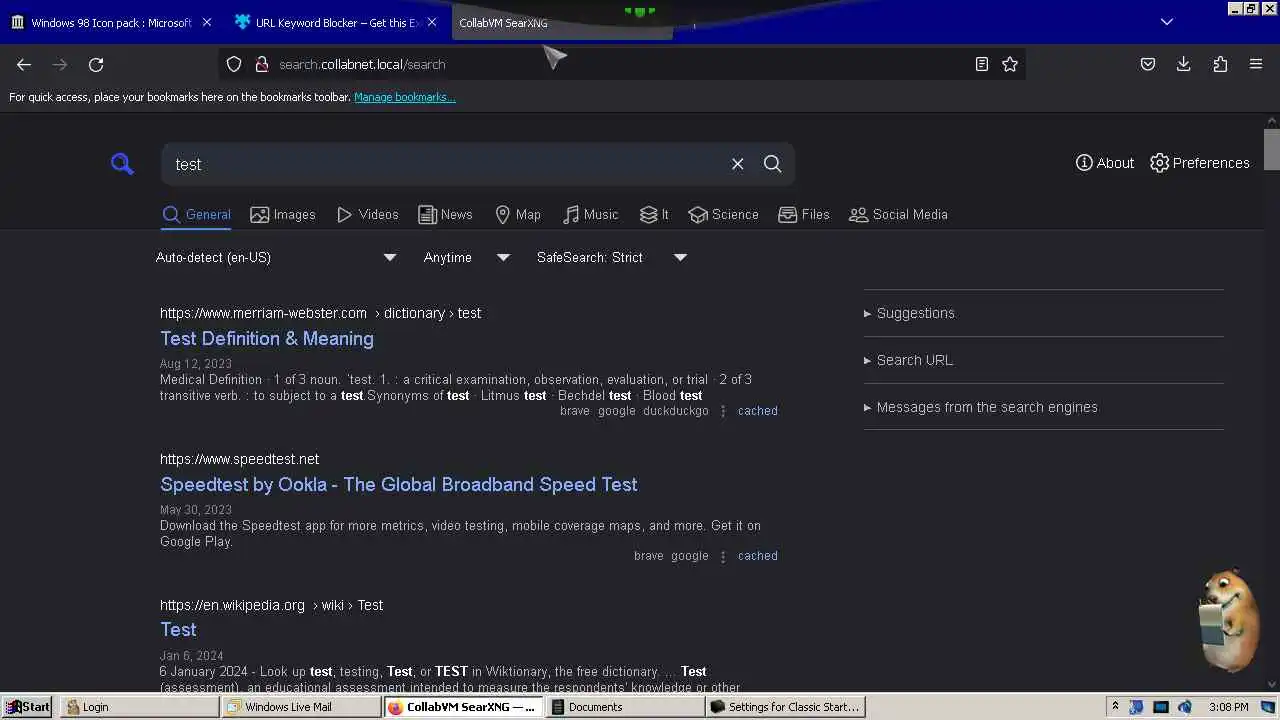
Task: Open the Pocket save icon
Action: [1148, 64]
